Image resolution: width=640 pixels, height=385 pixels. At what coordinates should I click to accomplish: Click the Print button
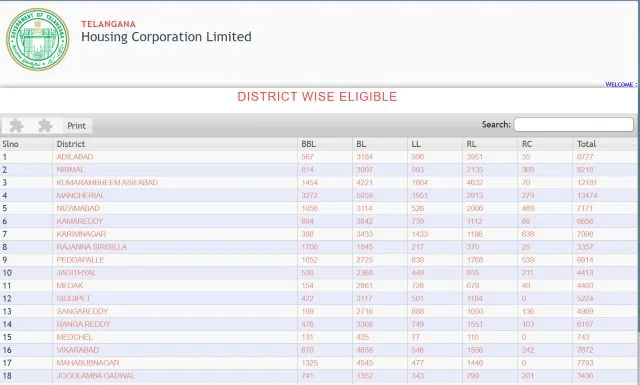(77, 126)
